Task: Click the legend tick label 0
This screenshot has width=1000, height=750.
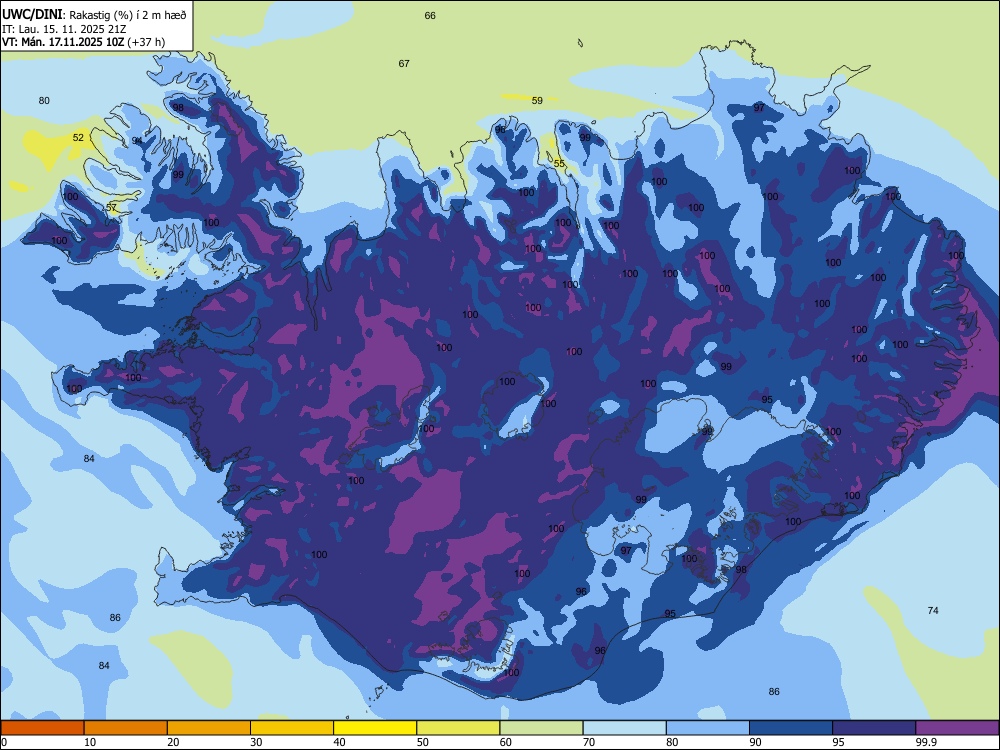Action: pyautogui.click(x=4, y=742)
